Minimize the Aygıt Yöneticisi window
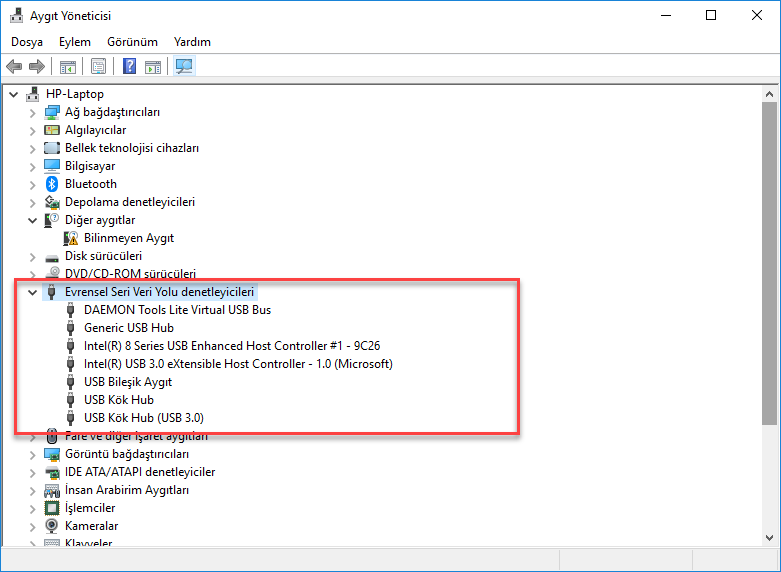 pyautogui.click(x=666, y=15)
